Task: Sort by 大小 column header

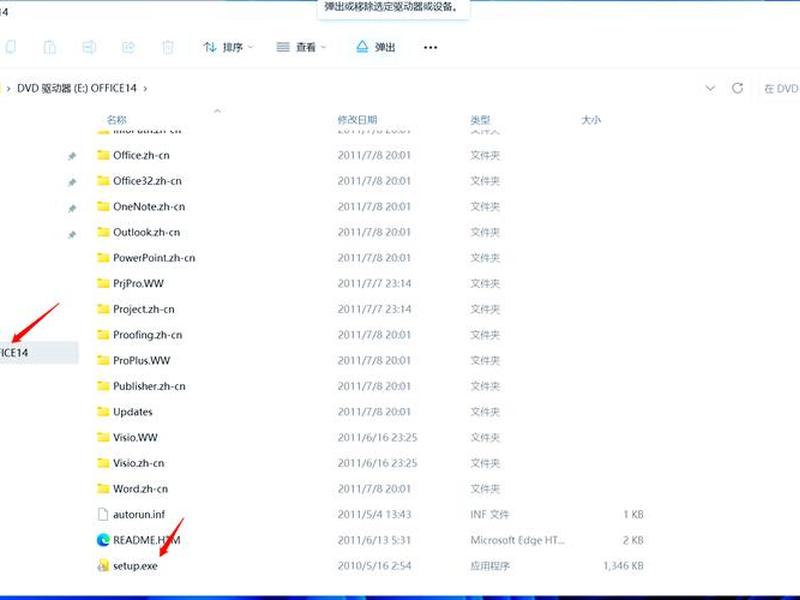Action: pos(591,120)
